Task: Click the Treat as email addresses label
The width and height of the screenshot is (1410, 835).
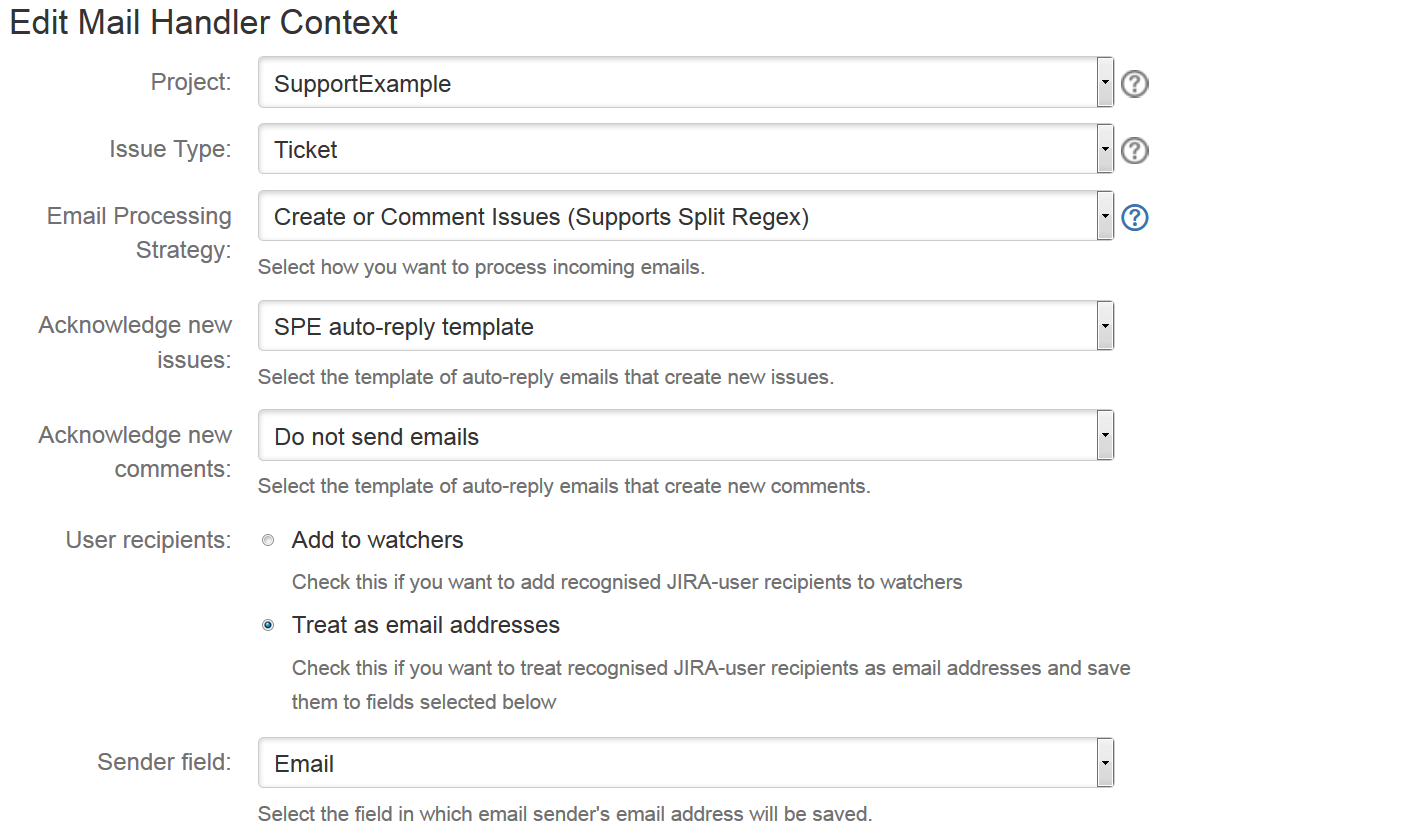Action: 425,626
